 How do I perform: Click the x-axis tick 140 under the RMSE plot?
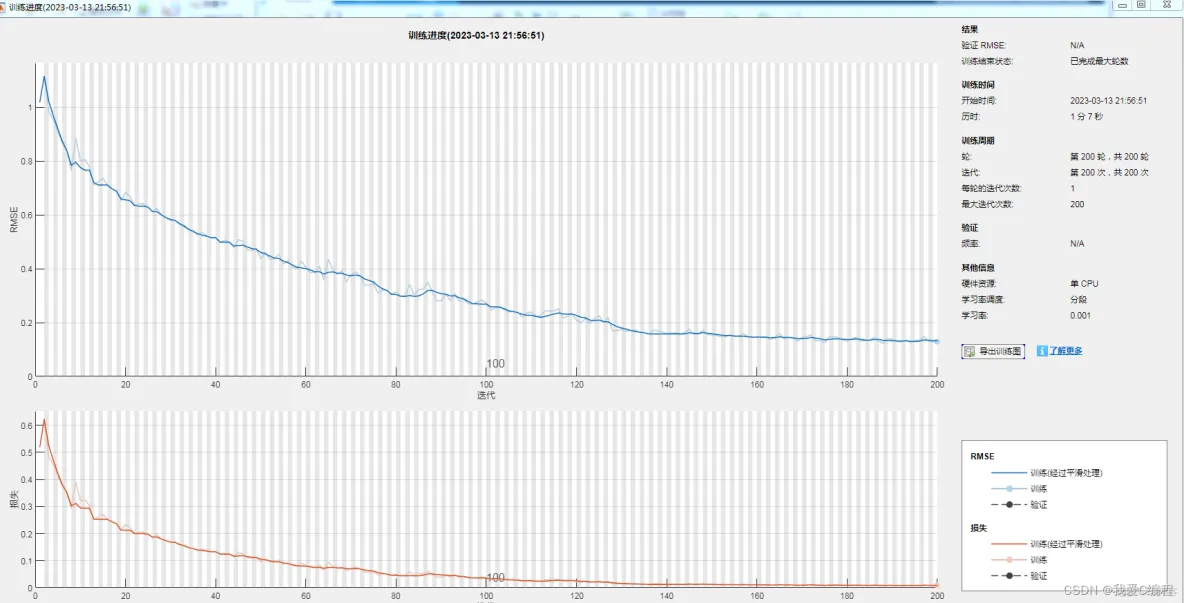(666, 383)
